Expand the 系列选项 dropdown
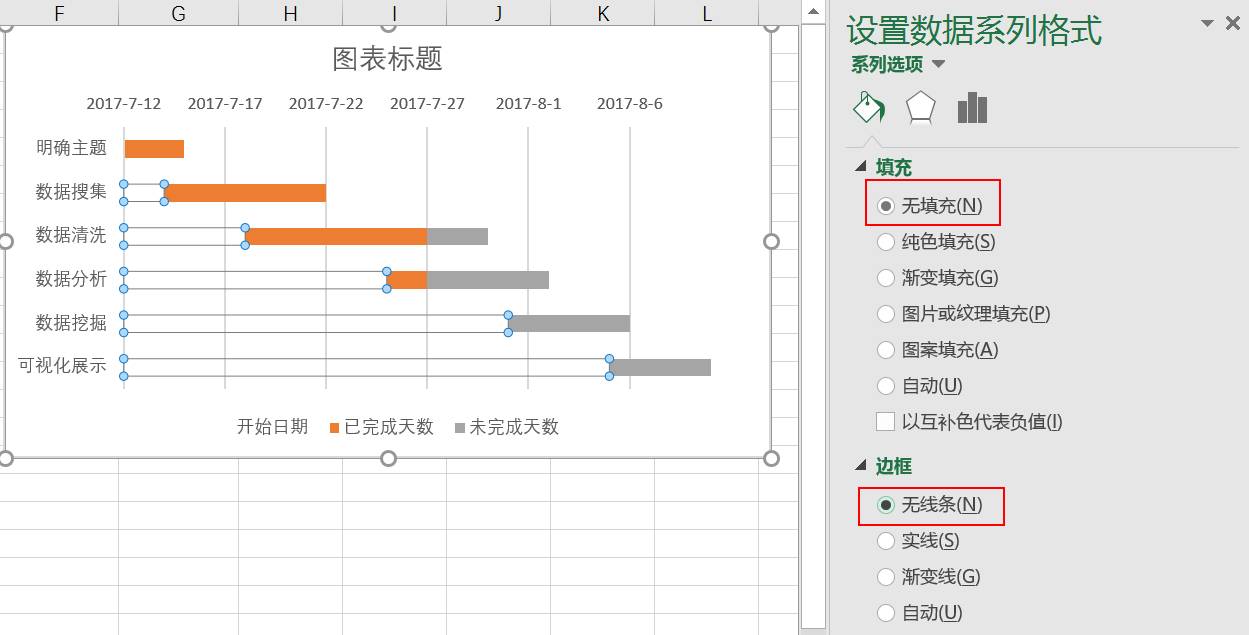This screenshot has height=635, width=1249. (938, 65)
